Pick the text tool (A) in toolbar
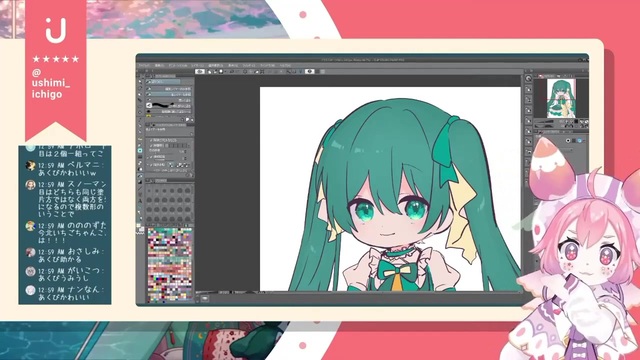Screen dimensions: 640x360 click(x=140, y=201)
